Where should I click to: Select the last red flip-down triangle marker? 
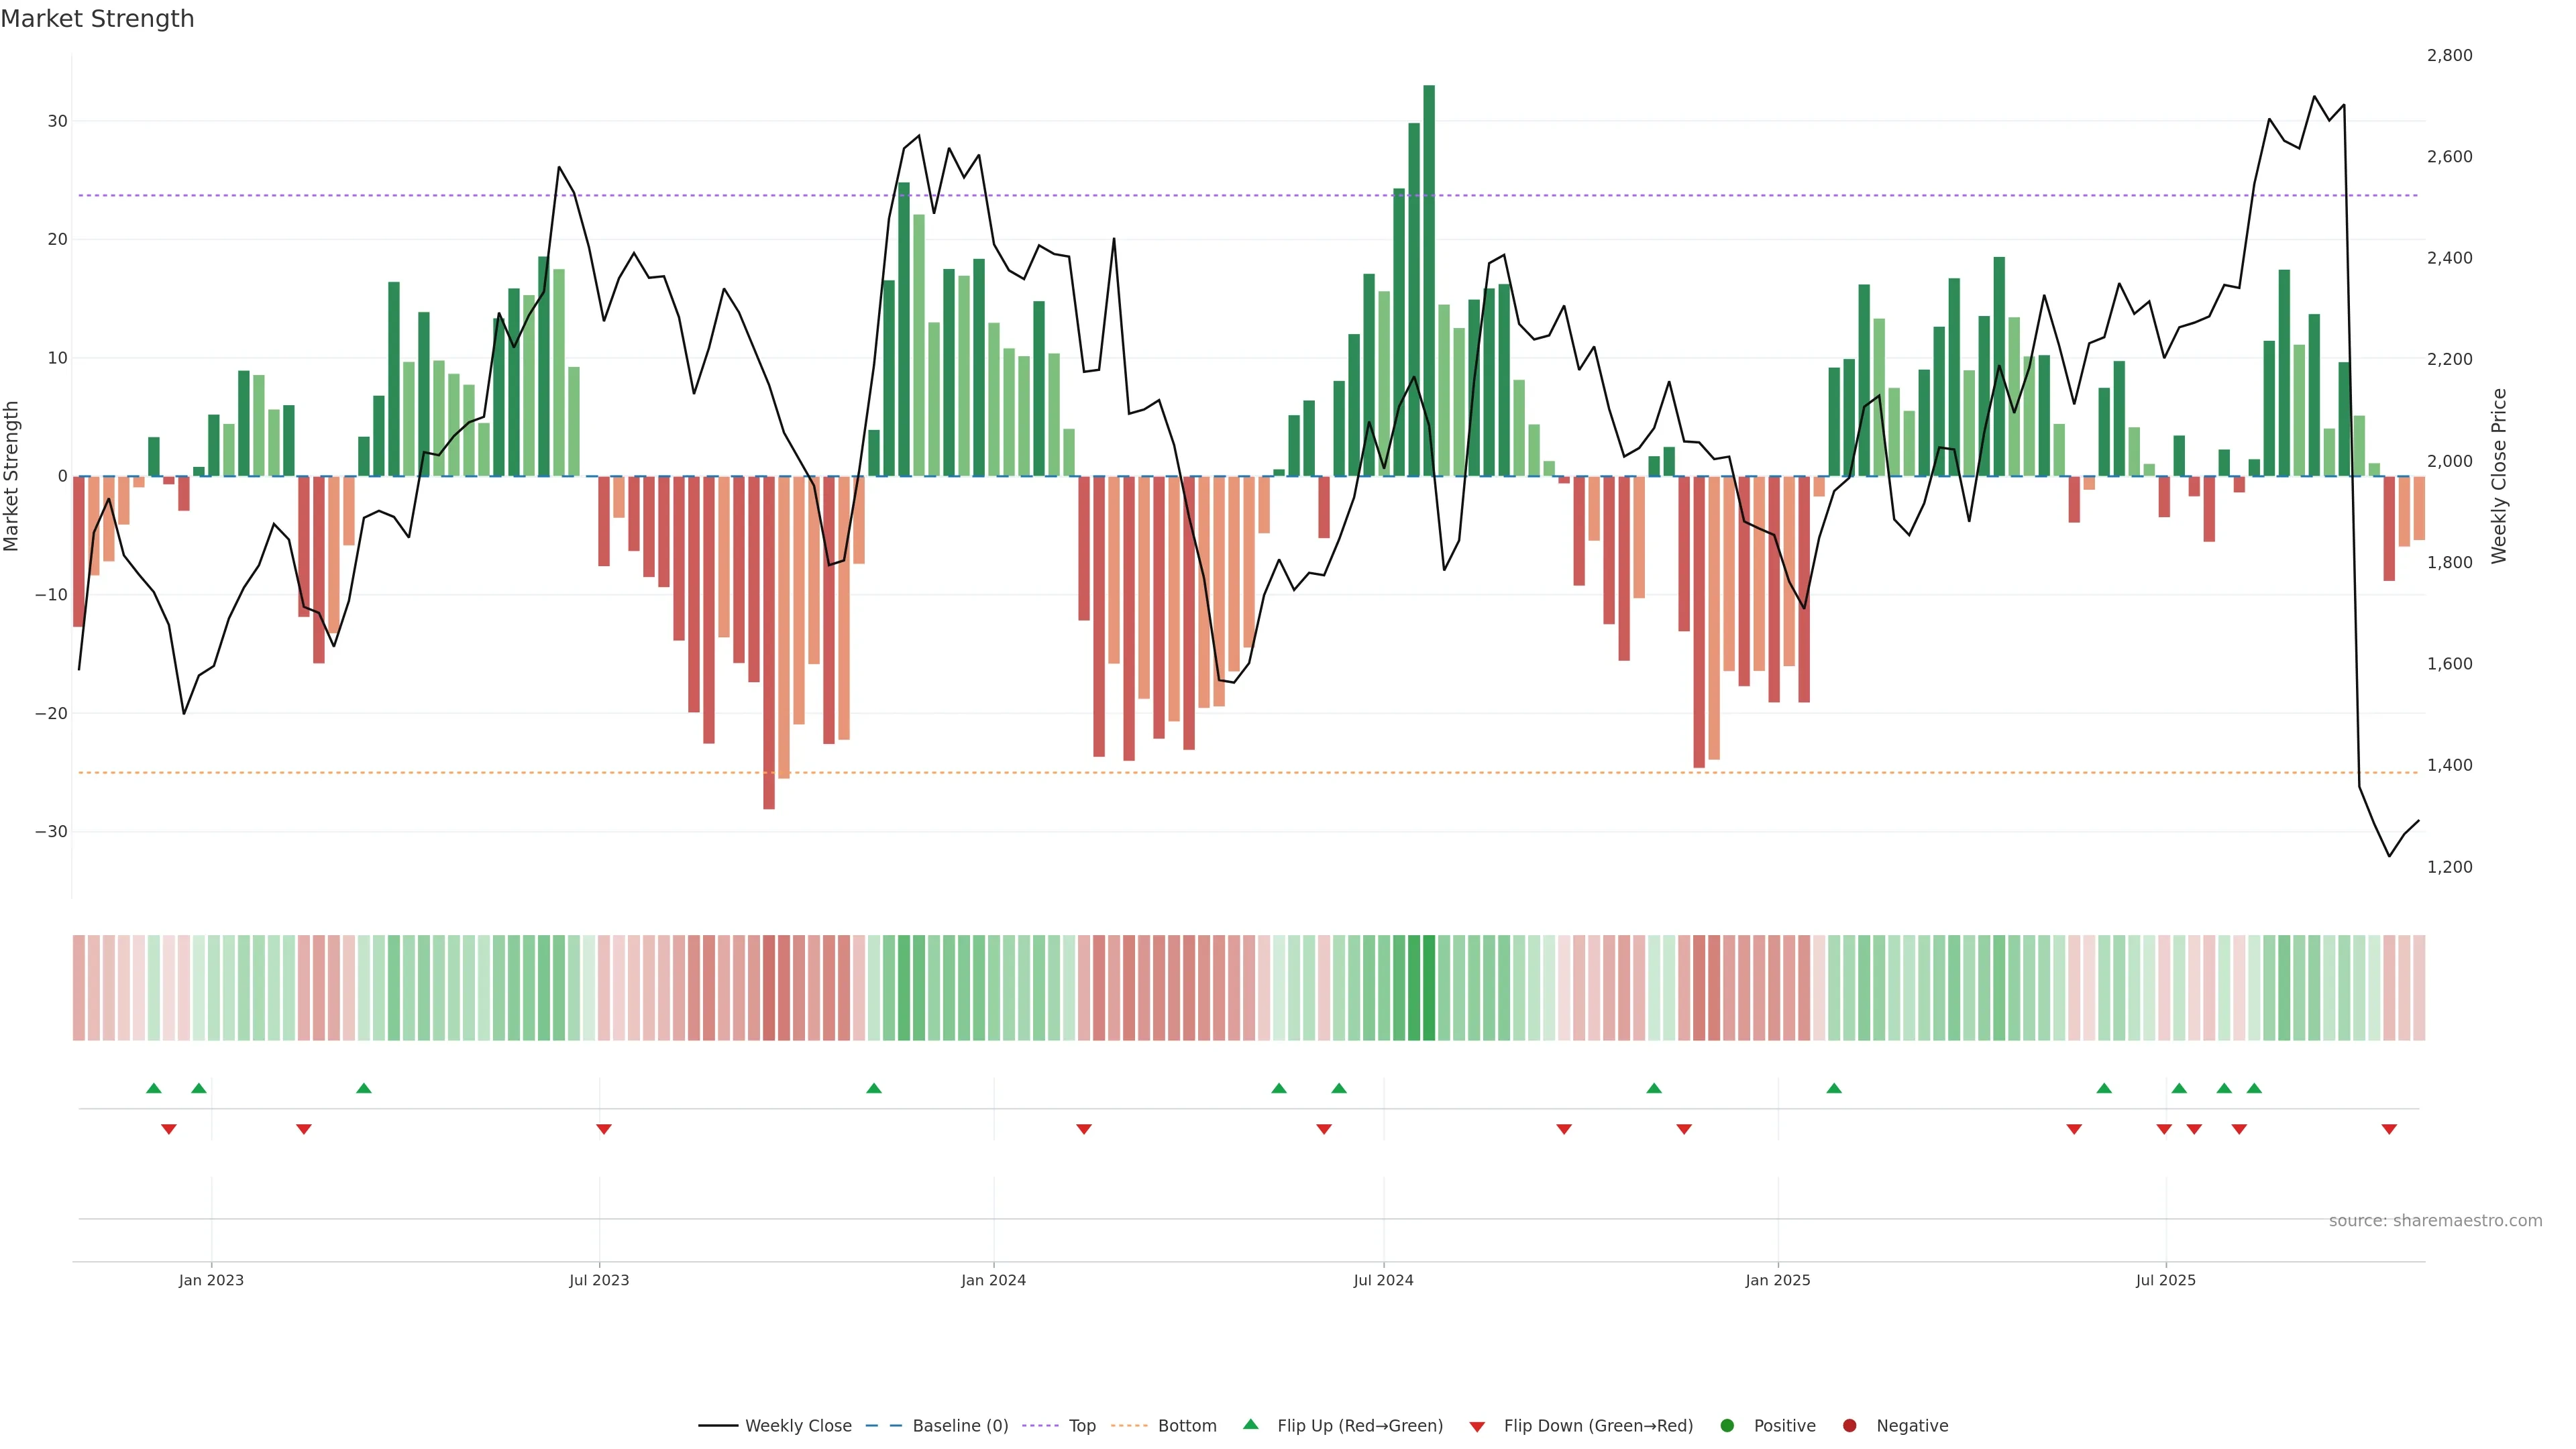coord(2389,1129)
